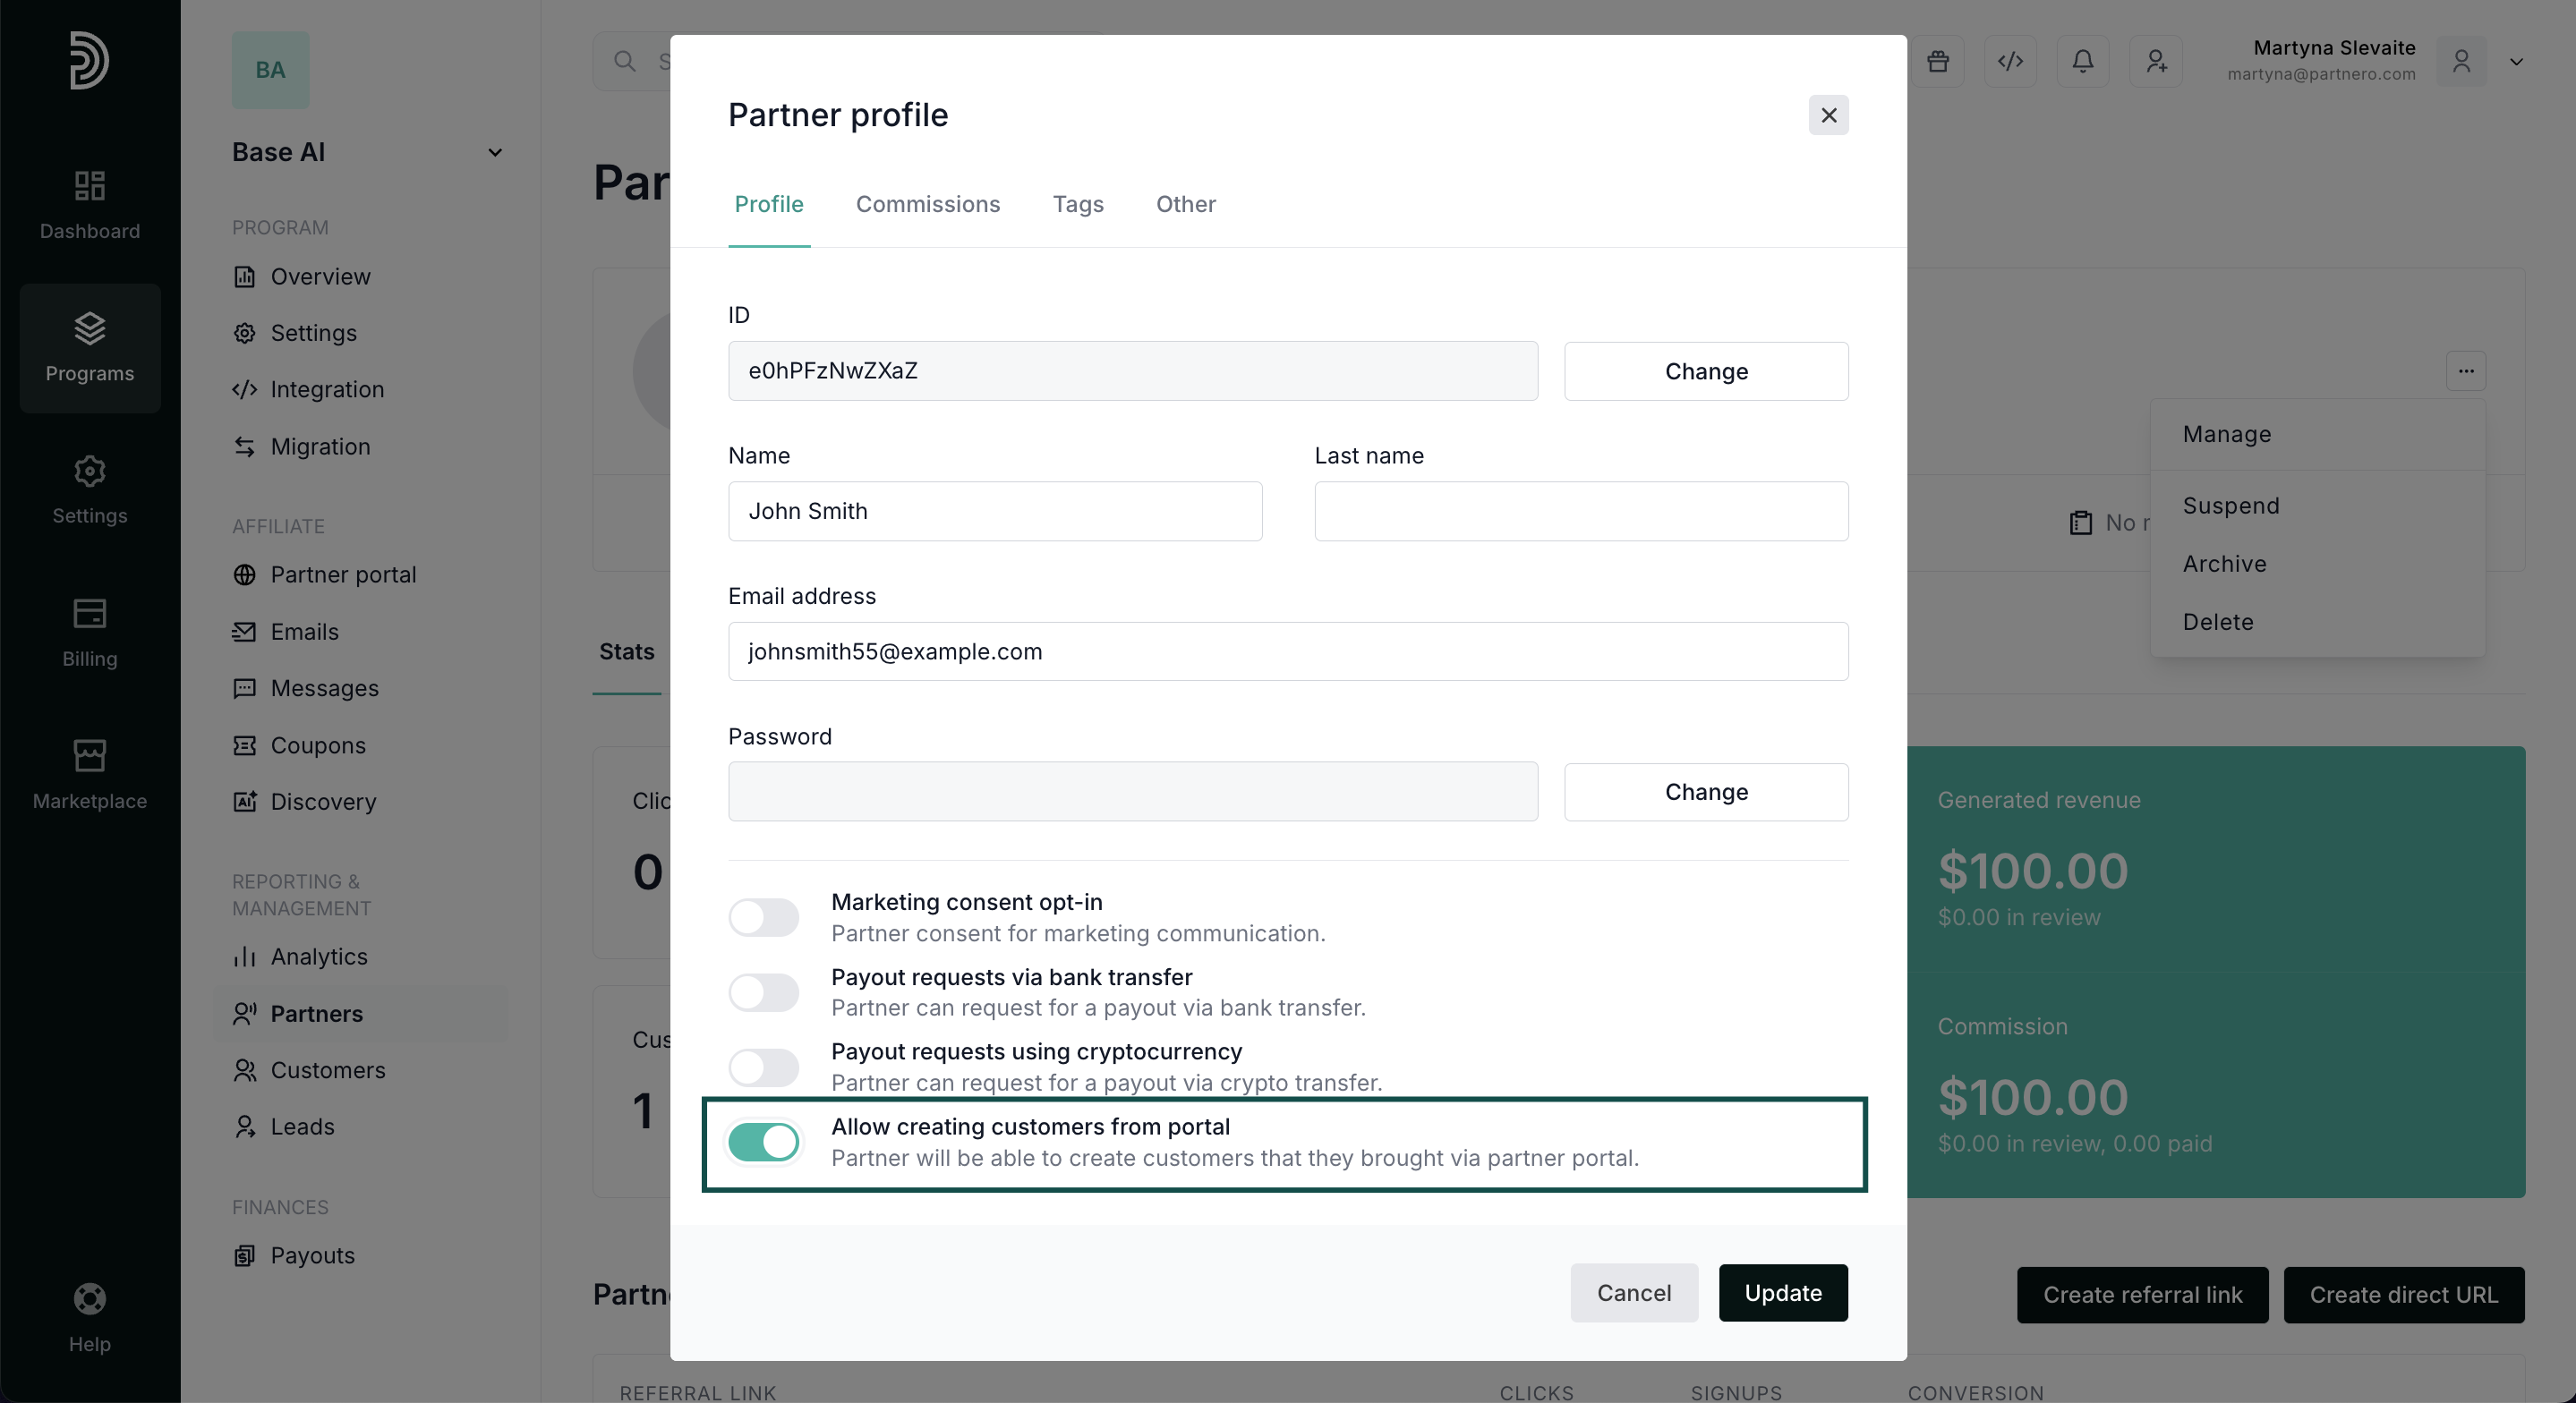Click the add user icon in header

[2156, 62]
